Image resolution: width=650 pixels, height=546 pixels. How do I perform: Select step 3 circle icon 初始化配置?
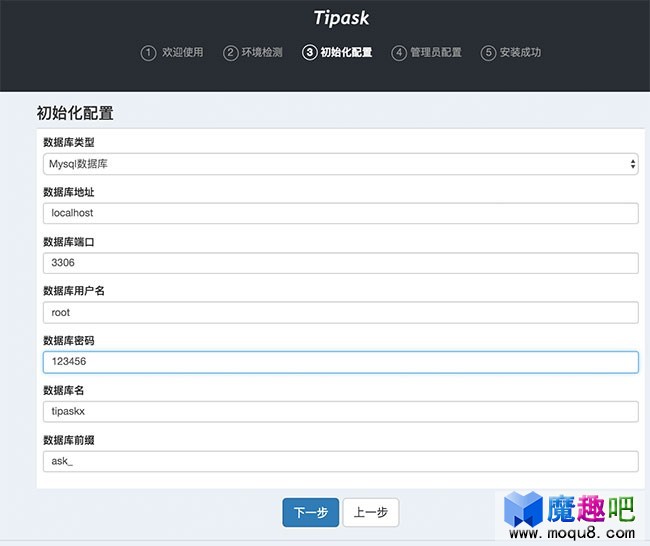310,53
